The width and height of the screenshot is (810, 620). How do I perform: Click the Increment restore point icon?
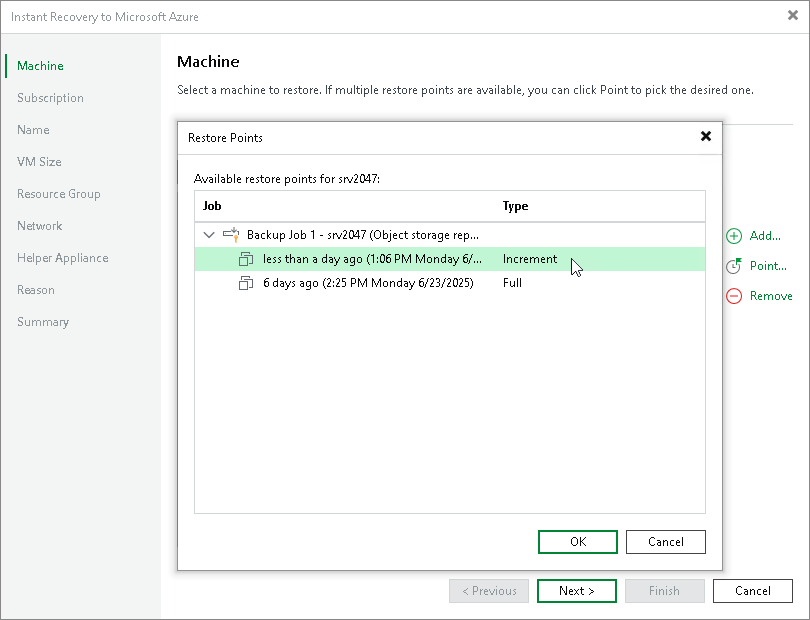246,259
